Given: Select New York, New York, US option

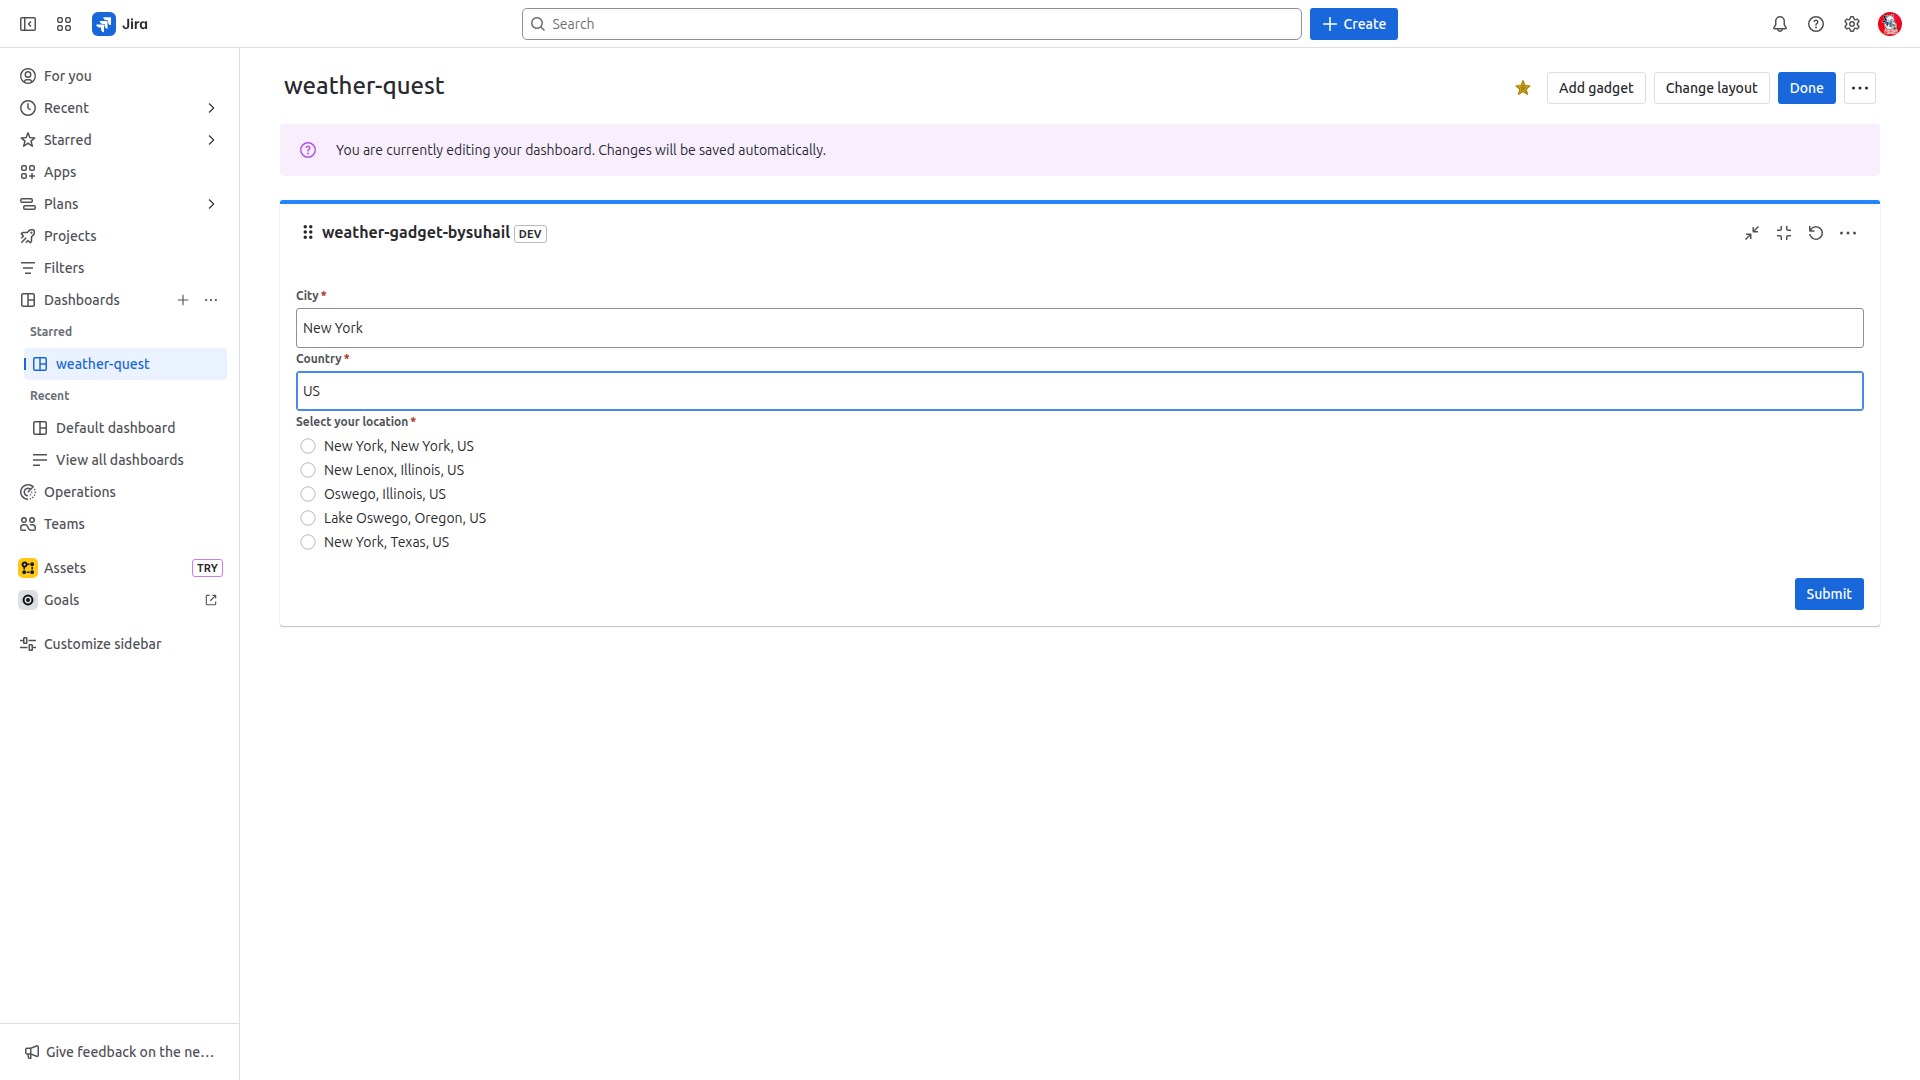Looking at the screenshot, I should coord(308,446).
